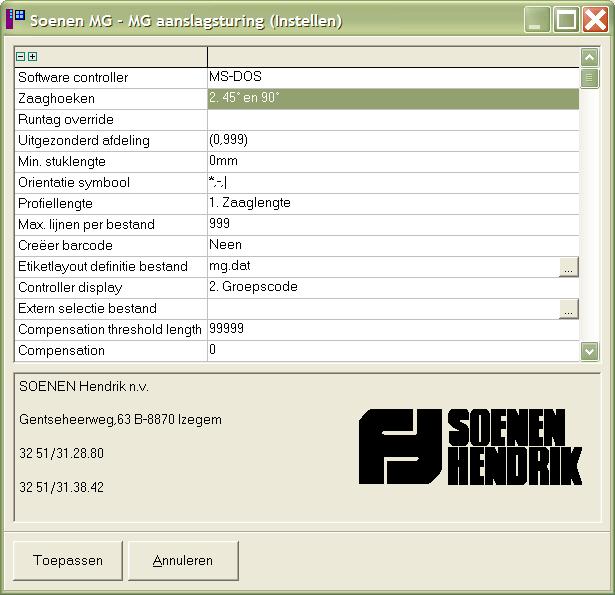Open Controller display value '2. Groepscode'

pos(393,287)
